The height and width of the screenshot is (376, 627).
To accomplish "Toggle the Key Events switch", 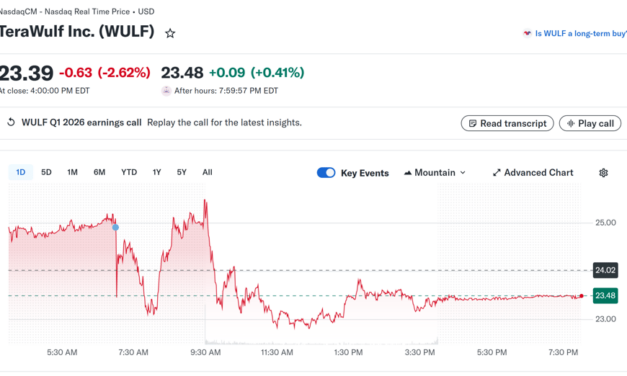I will [x=326, y=173].
